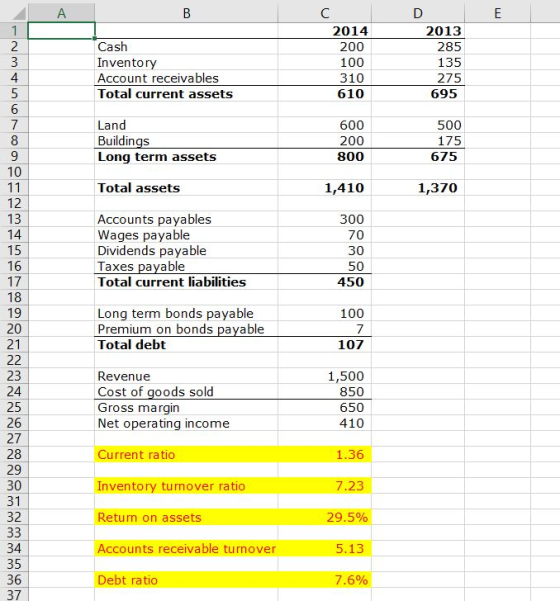Click the 2014 column heading cell
560x601 pixels.
325,31
